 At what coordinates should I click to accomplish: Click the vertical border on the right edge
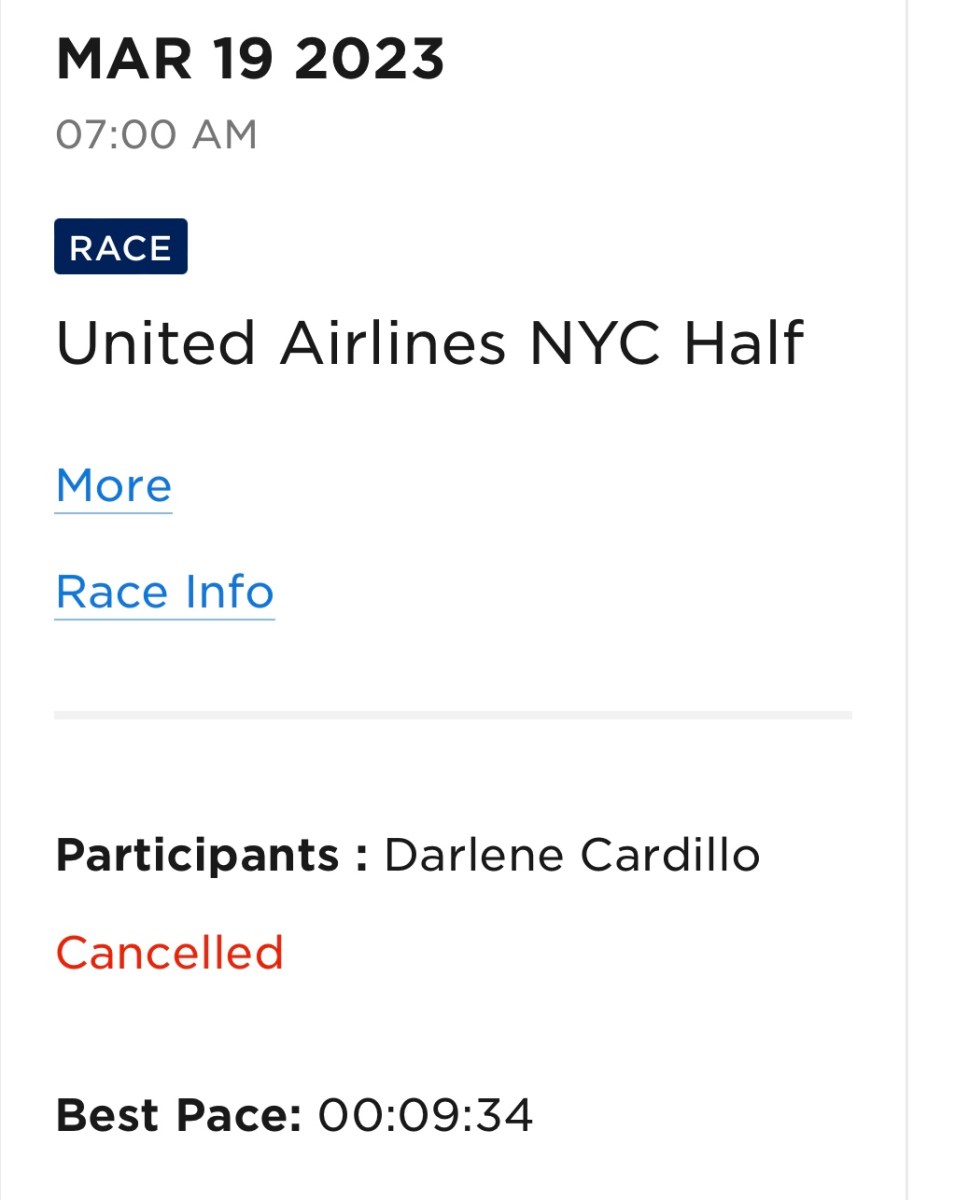coord(906,600)
